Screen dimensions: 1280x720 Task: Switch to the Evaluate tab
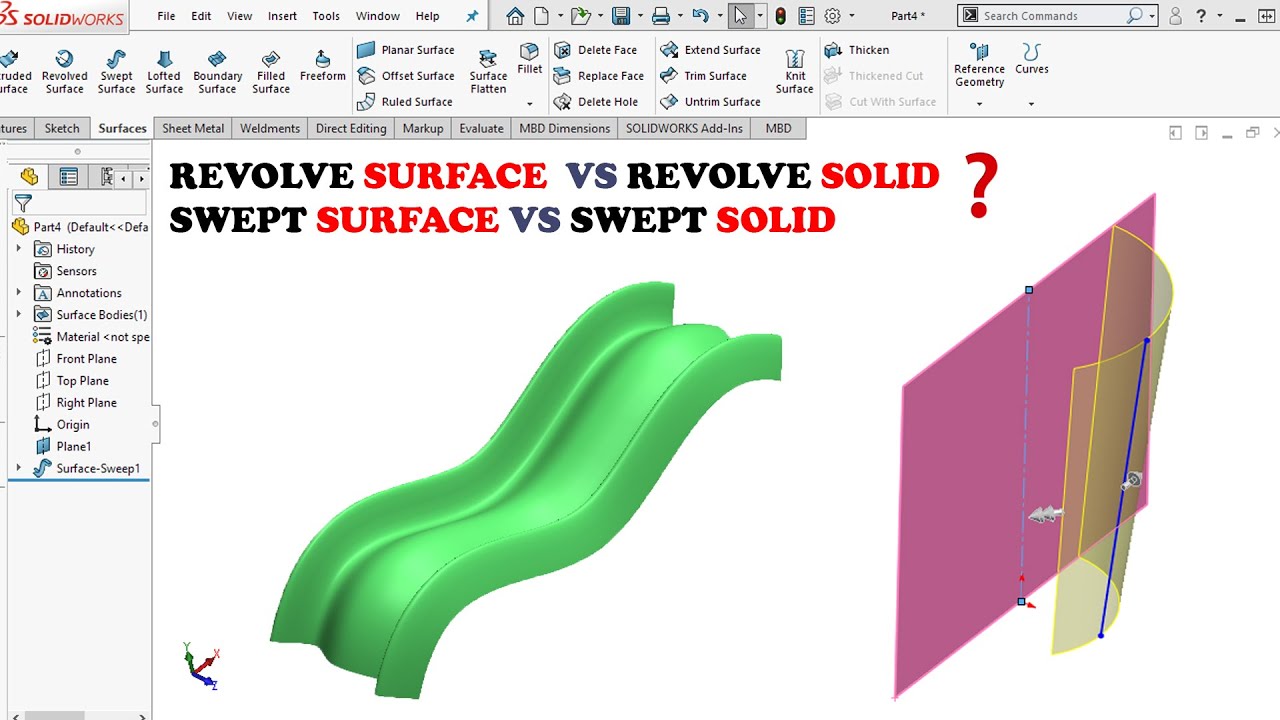point(481,128)
